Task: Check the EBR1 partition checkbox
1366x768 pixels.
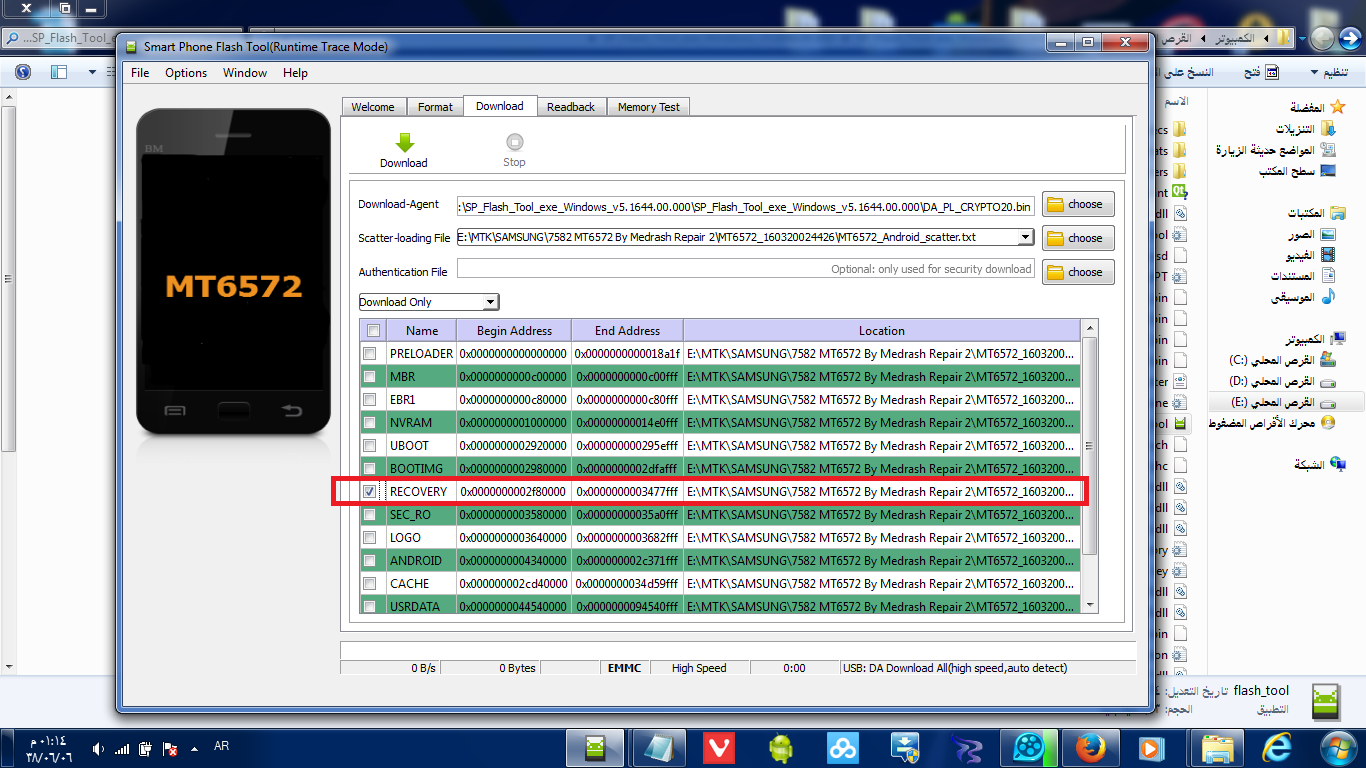Action: coord(370,400)
